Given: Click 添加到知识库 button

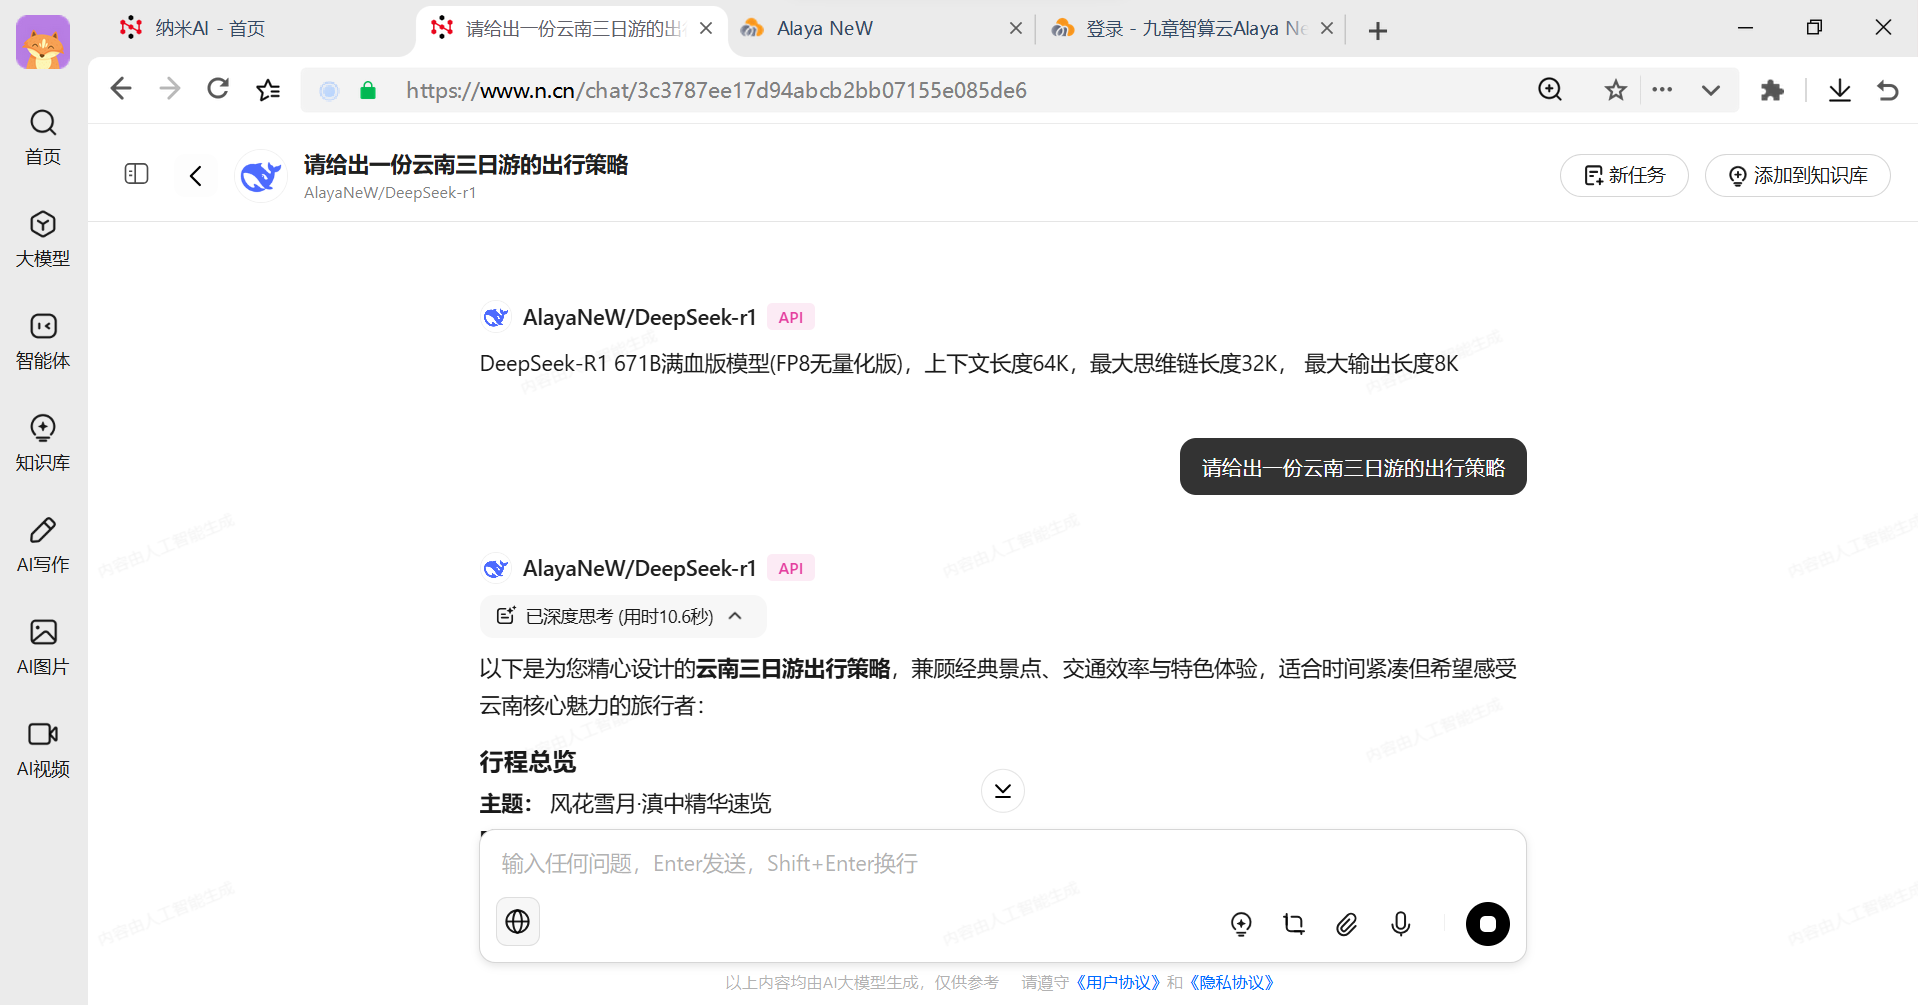Looking at the screenshot, I should coord(1797,176).
